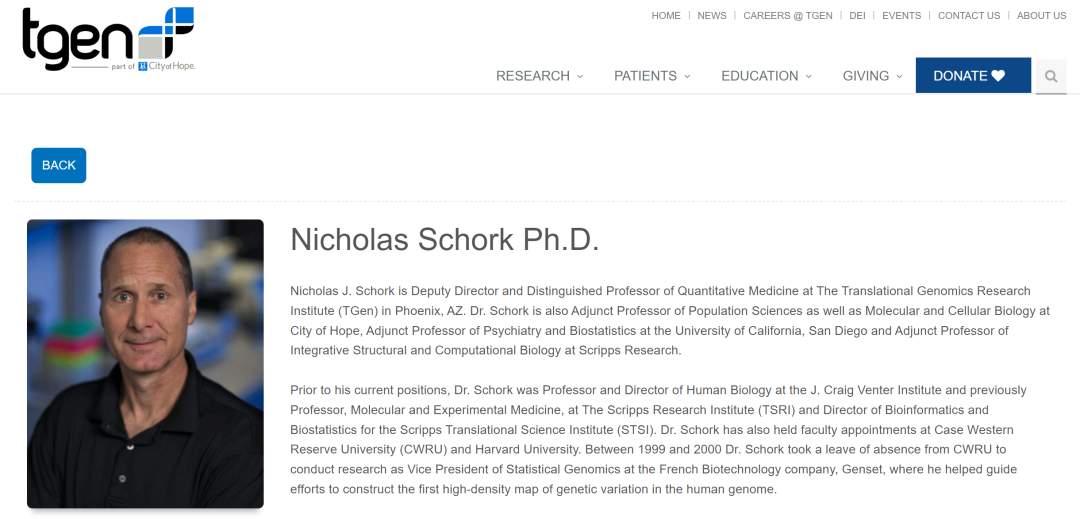The width and height of the screenshot is (1080, 519).
Task: Click the Nicholas Schork Ph.D. heading
Action: pos(444,240)
